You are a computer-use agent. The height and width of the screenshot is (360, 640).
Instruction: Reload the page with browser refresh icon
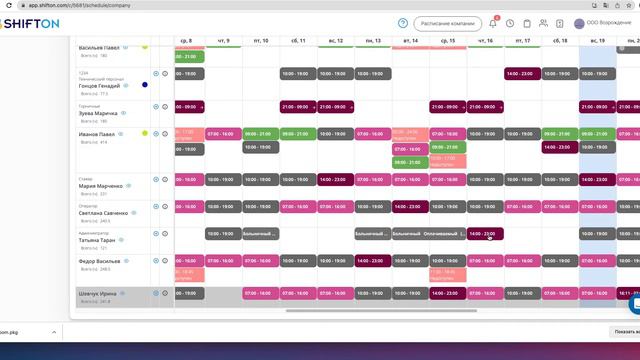click(9, 5)
